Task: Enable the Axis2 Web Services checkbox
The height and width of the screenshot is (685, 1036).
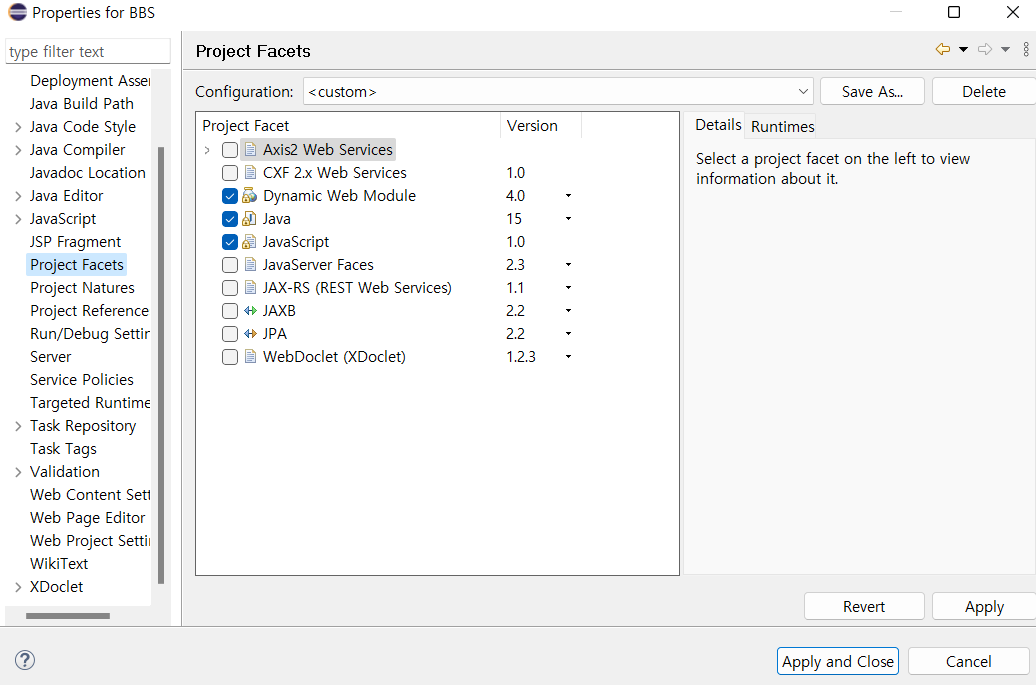Action: pos(230,150)
